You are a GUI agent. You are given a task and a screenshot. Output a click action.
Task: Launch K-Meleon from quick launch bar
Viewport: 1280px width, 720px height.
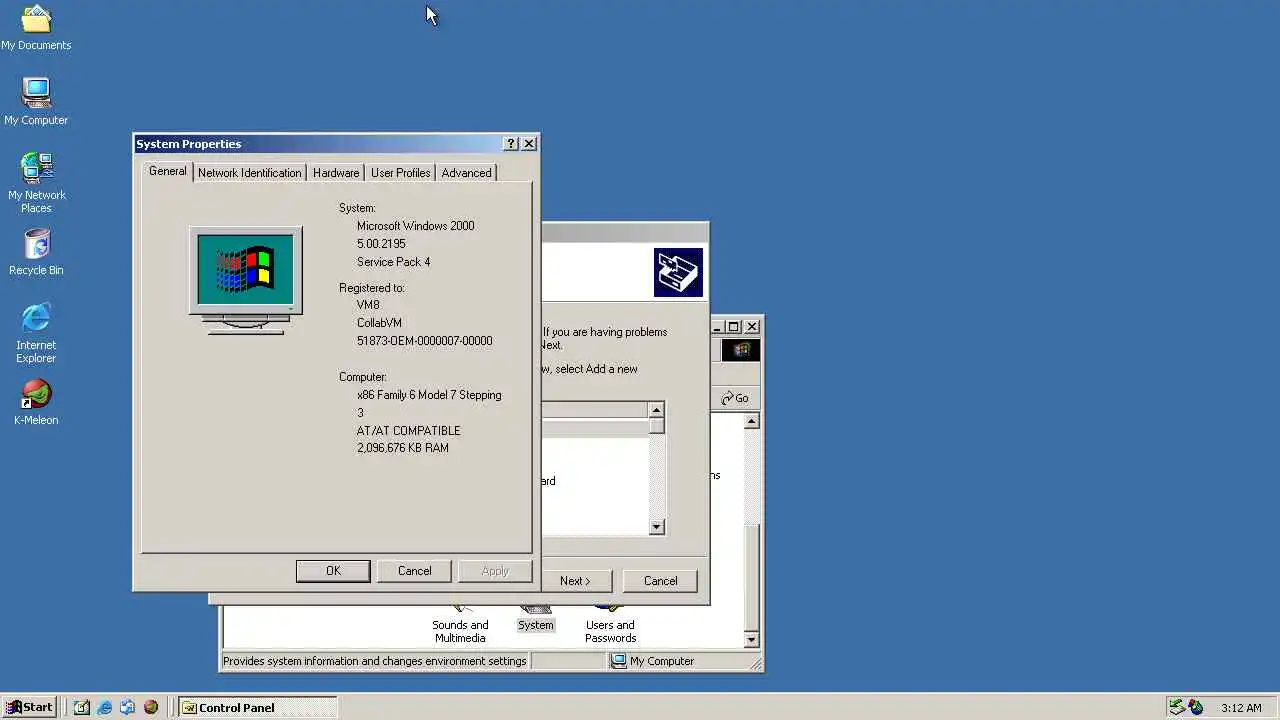pyautogui.click(x=151, y=707)
